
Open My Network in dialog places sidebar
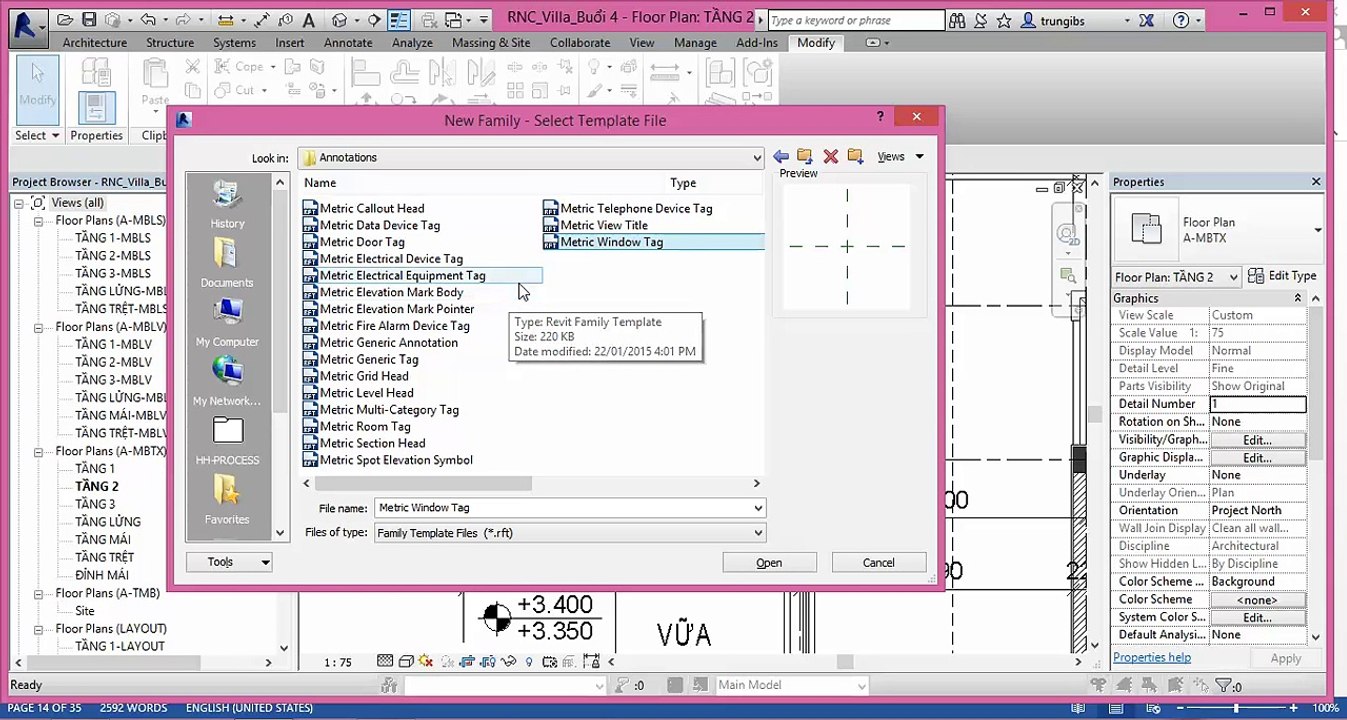227,382
